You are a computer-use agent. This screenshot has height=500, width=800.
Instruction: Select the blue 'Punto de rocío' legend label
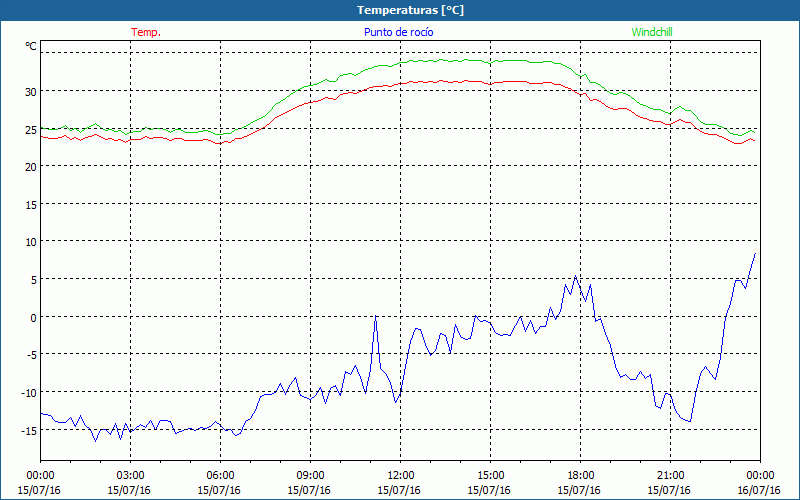[x=398, y=32]
